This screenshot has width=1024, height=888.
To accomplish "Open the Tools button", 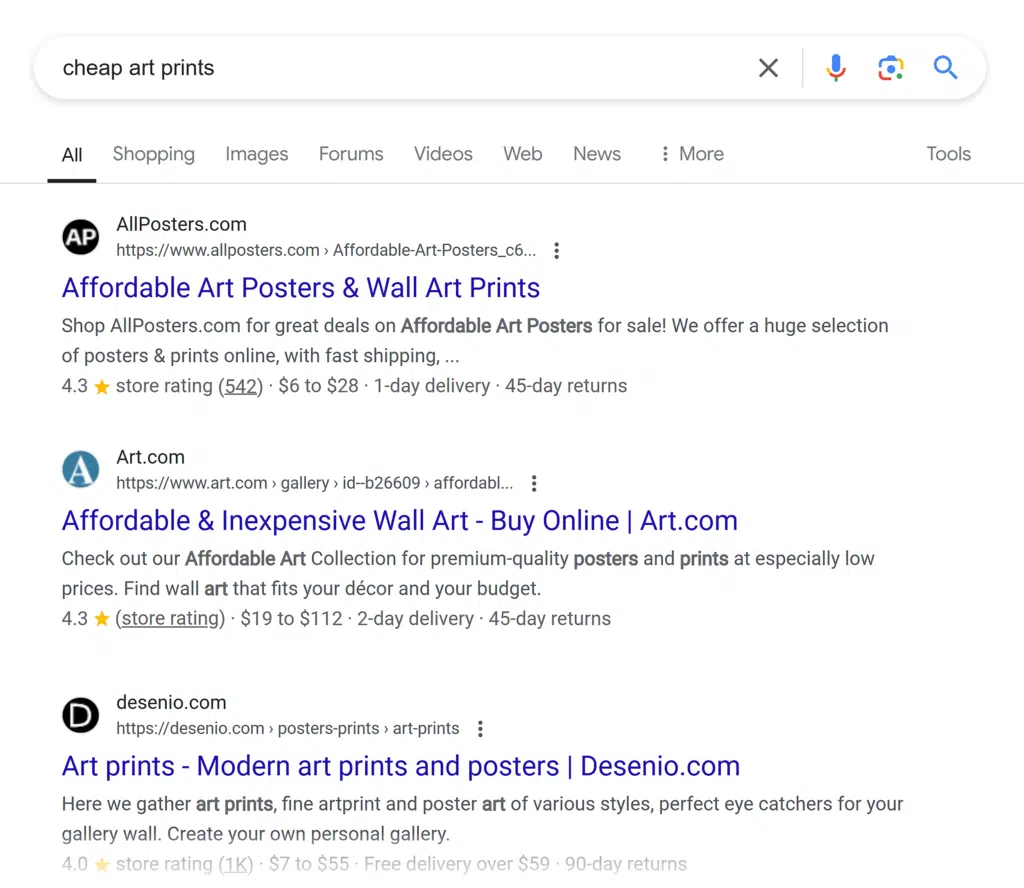I will pyautogui.click(x=948, y=154).
